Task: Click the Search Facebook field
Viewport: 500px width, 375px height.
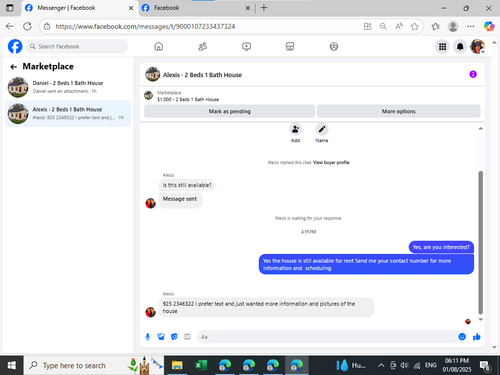Action: tap(77, 46)
